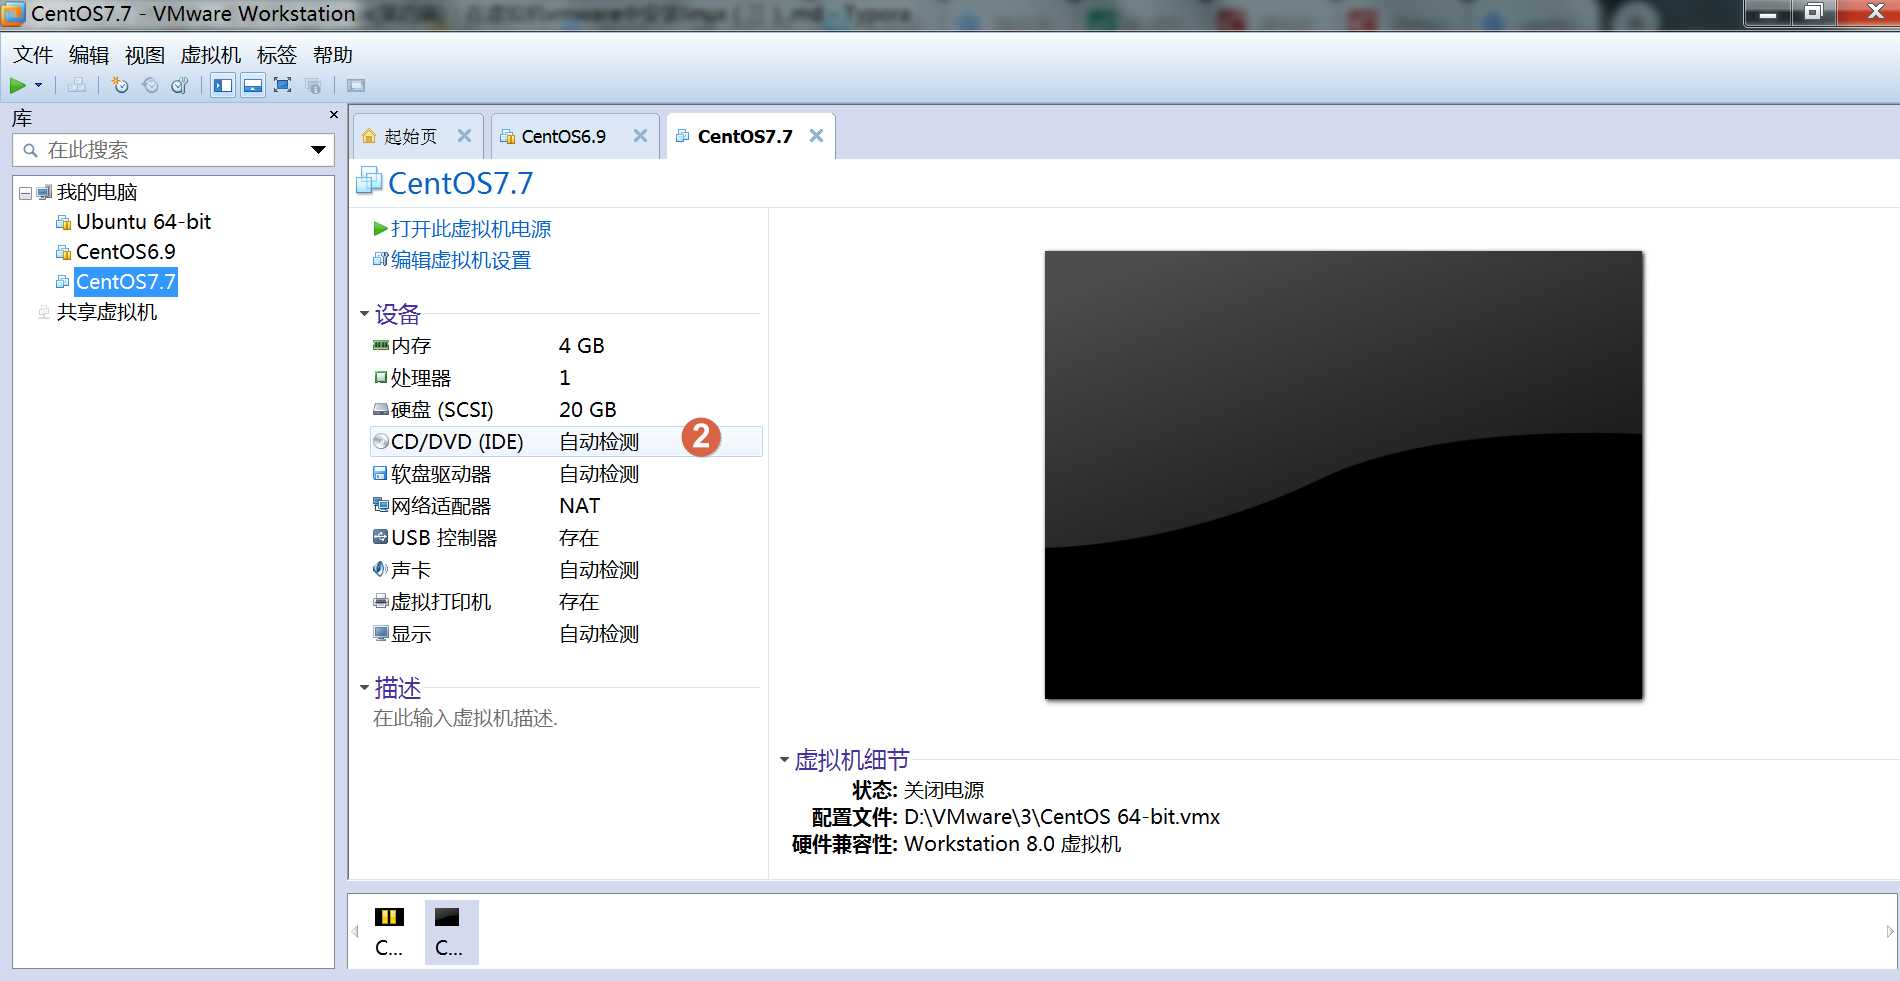Click the 20 GB disk value
The image size is (1900, 981).
point(588,410)
